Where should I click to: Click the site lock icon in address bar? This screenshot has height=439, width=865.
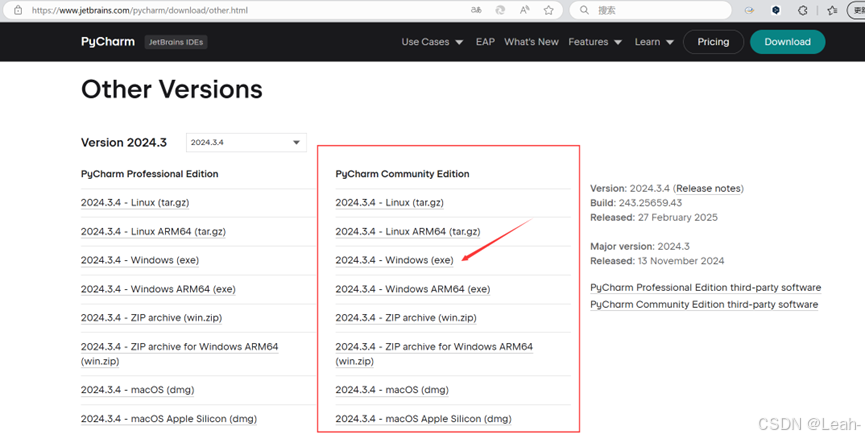click(x=18, y=10)
